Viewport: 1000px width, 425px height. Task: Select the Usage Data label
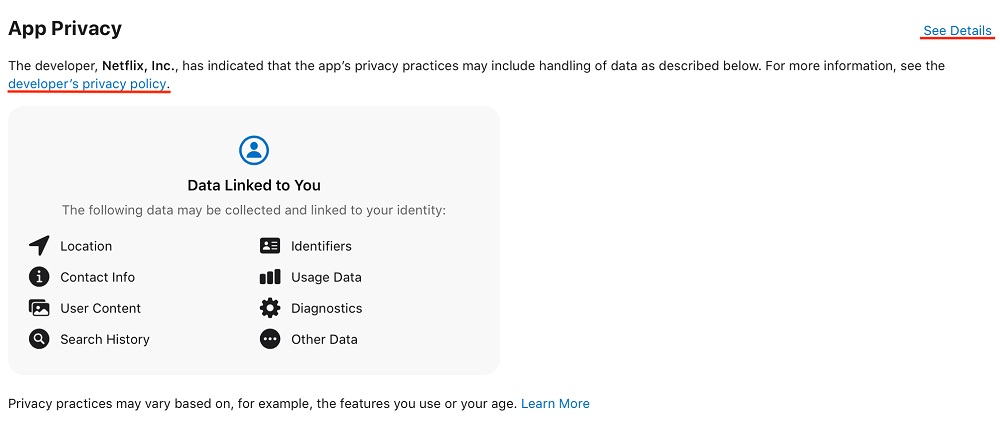(x=327, y=278)
